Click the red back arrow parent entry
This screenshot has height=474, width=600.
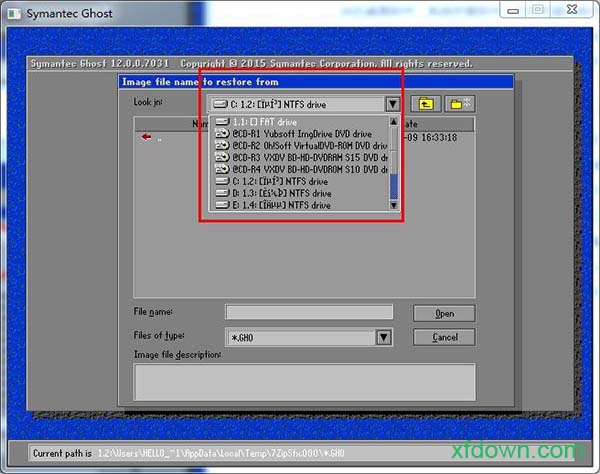pos(147,138)
